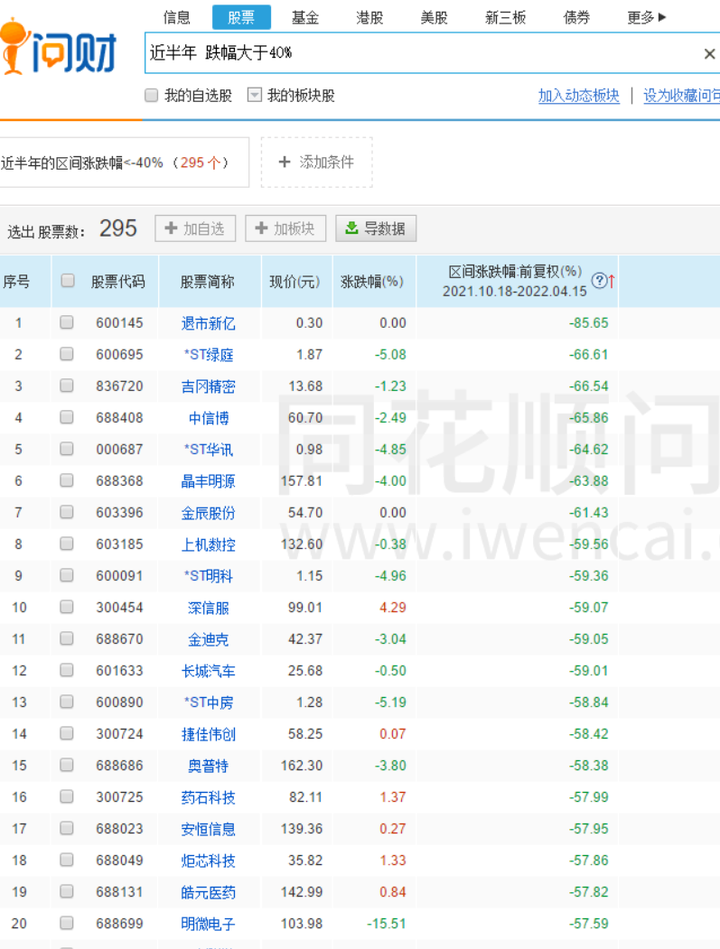
Task: Open the 美股 tab
Action: [434, 18]
